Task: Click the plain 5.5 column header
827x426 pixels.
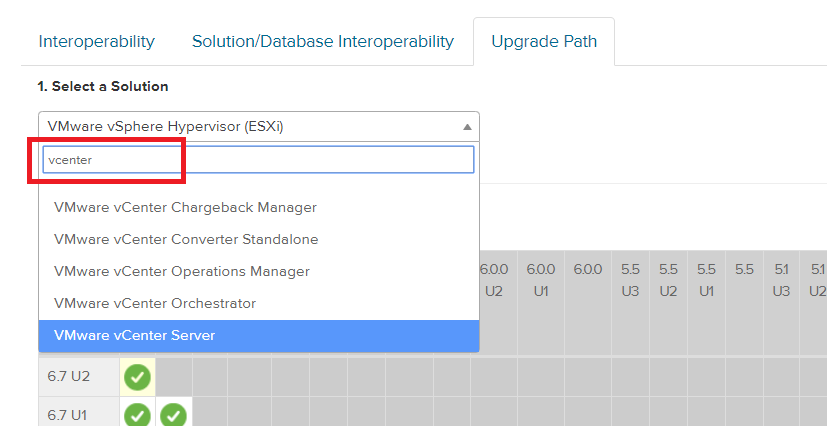Action: click(744, 303)
